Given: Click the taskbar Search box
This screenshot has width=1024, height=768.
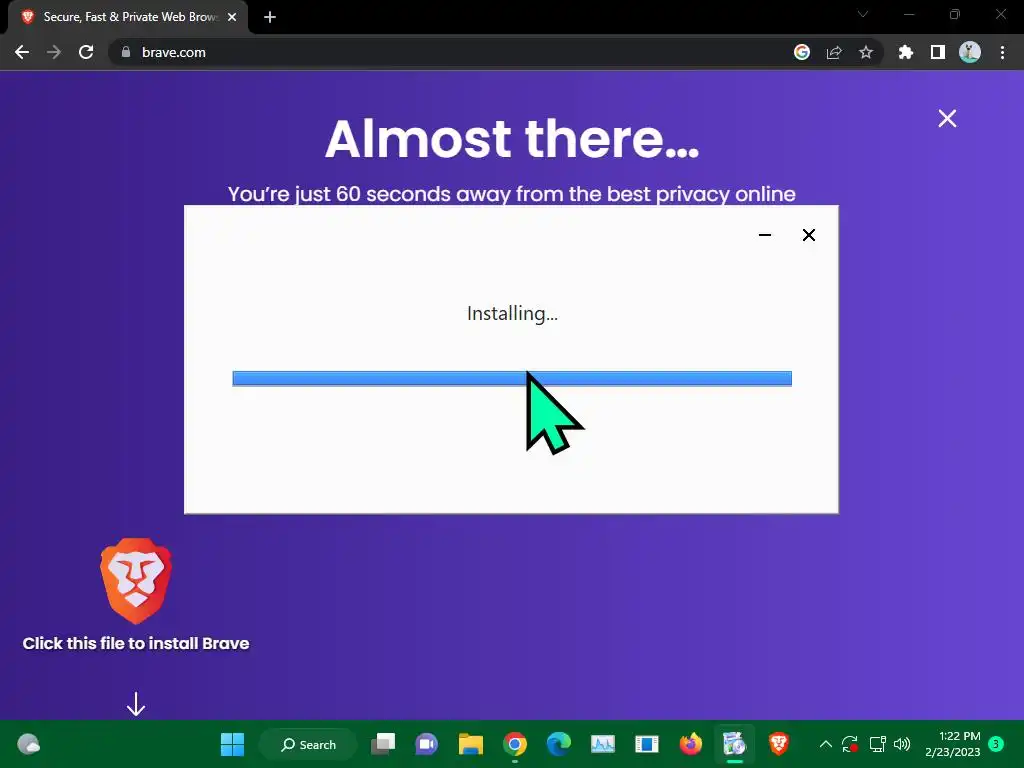Looking at the screenshot, I should 308,744.
